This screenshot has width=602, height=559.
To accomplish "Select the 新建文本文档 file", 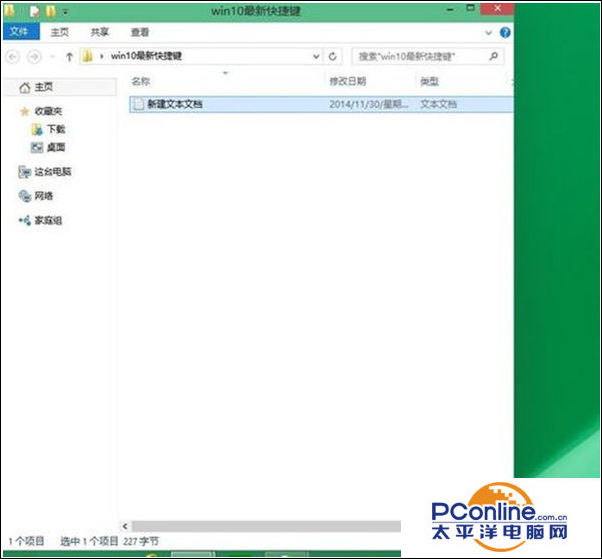I will point(175,103).
